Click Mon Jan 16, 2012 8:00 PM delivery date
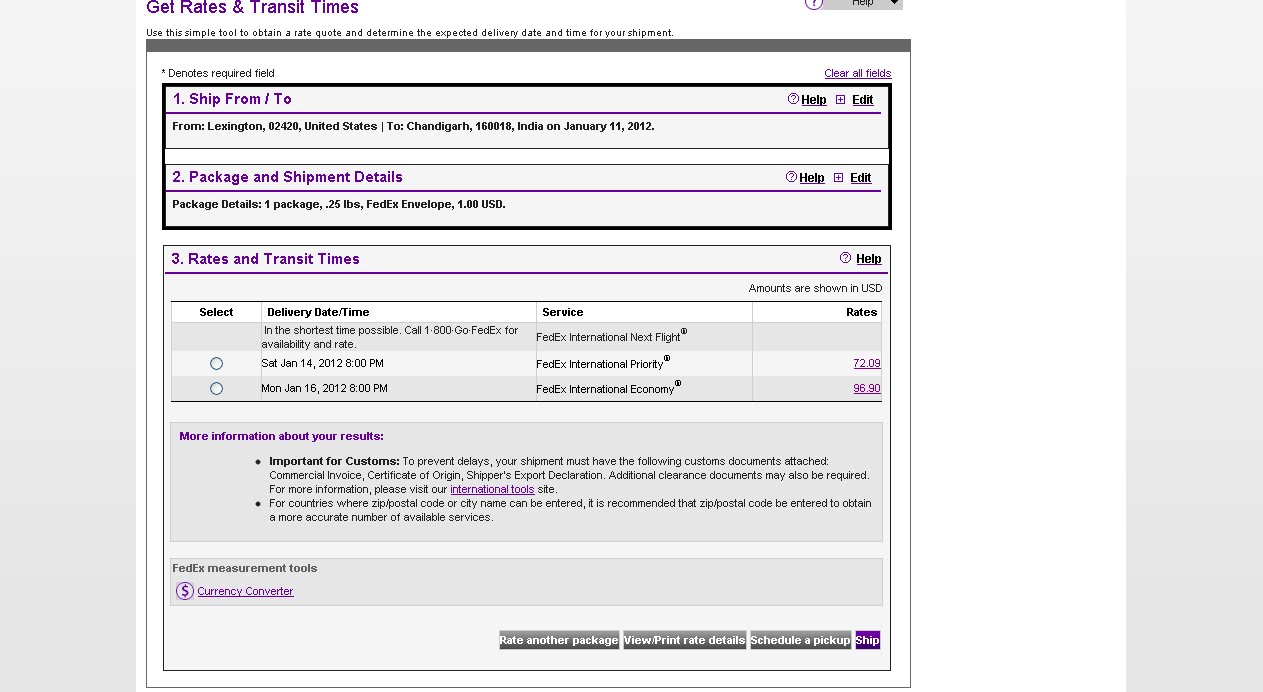The height and width of the screenshot is (692, 1263). pos(324,388)
